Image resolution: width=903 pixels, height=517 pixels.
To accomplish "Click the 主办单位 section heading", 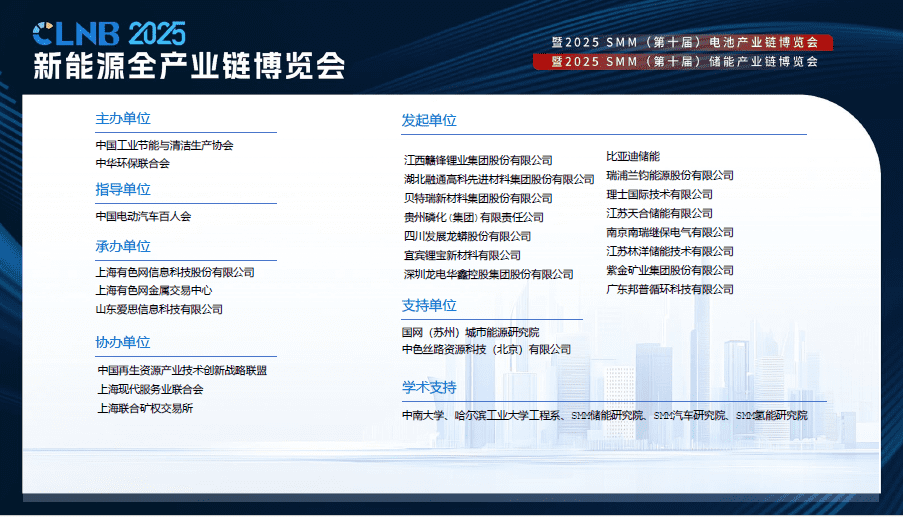I will point(123,118).
